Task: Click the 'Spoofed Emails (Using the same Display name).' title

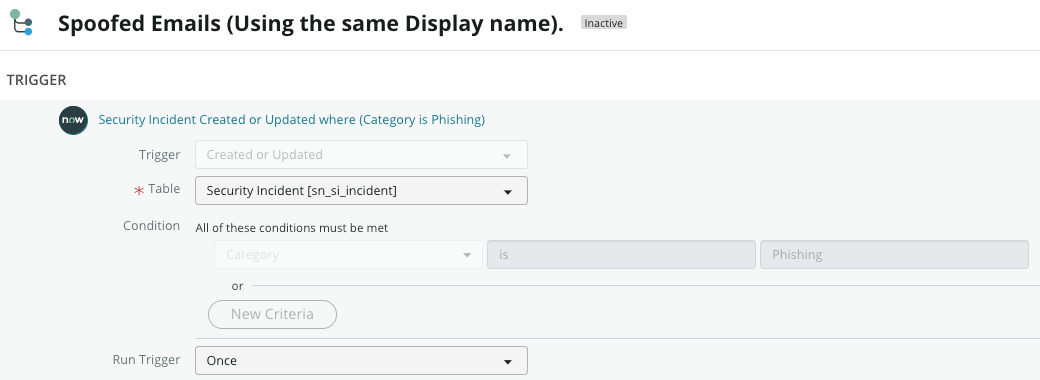Action: (x=310, y=24)
